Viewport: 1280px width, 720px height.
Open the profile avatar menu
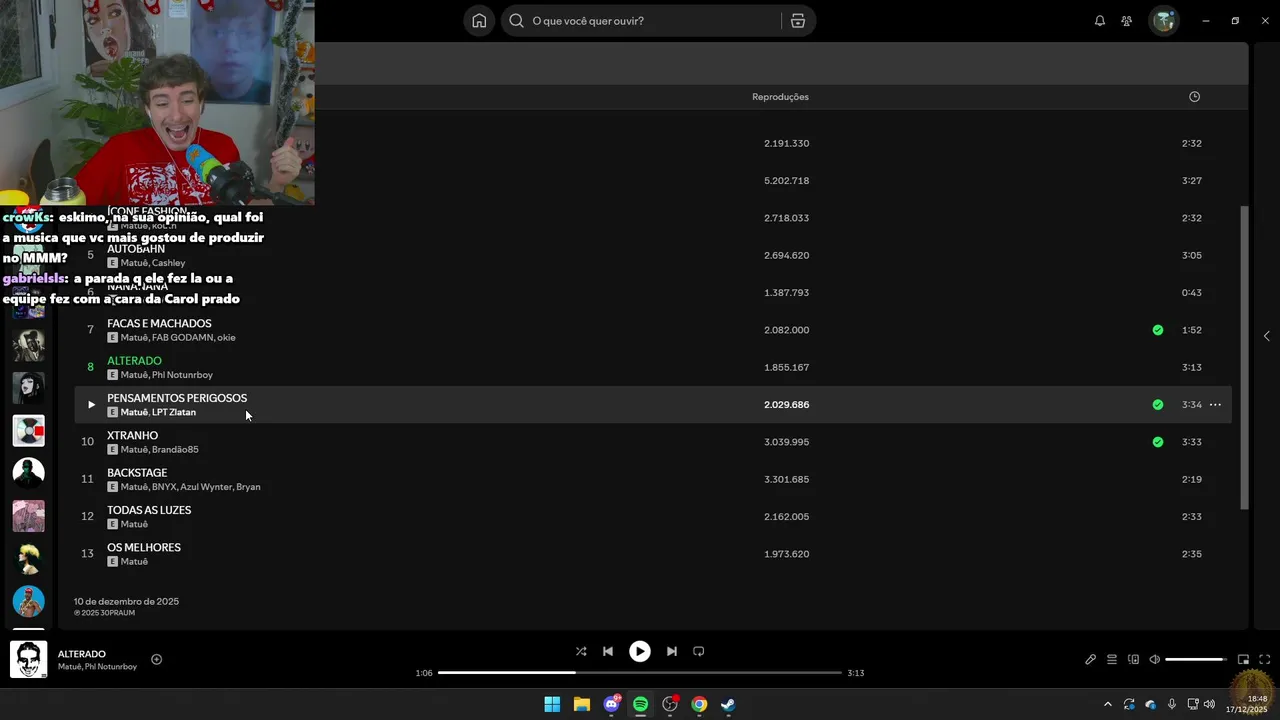tap(1164, 21)
